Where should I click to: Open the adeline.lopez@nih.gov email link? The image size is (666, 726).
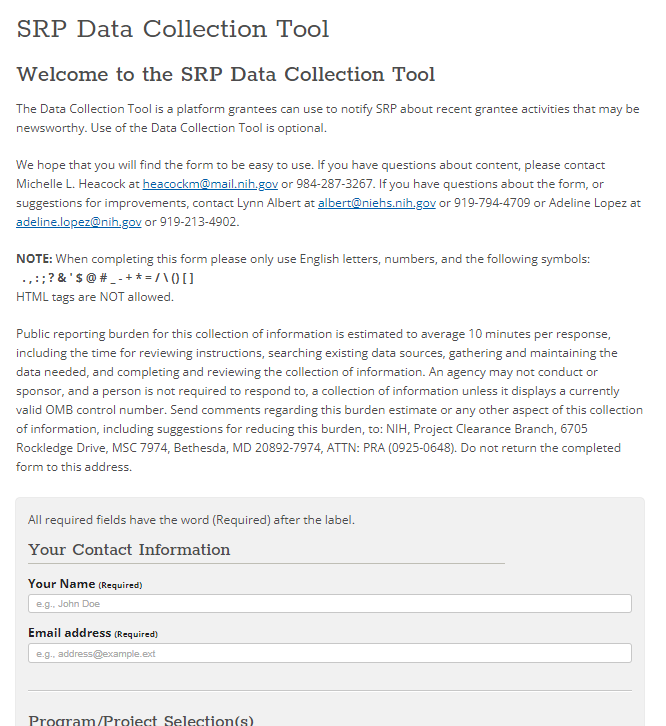point(78,222)
